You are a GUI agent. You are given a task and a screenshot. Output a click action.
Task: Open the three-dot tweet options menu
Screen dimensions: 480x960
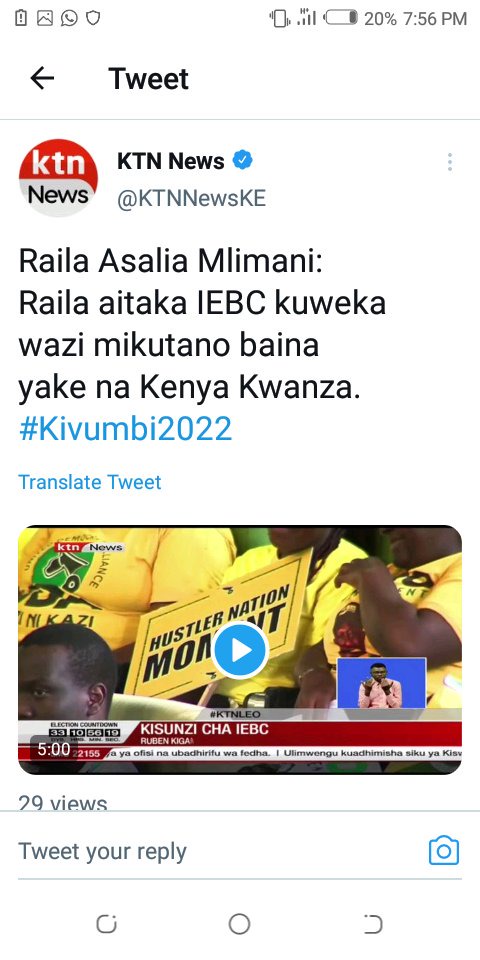[449, 162]
